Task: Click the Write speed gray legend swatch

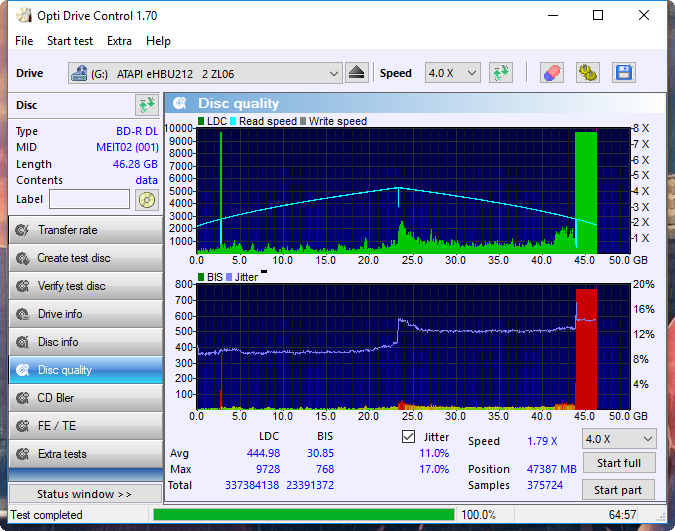Action: coord(303,121)
